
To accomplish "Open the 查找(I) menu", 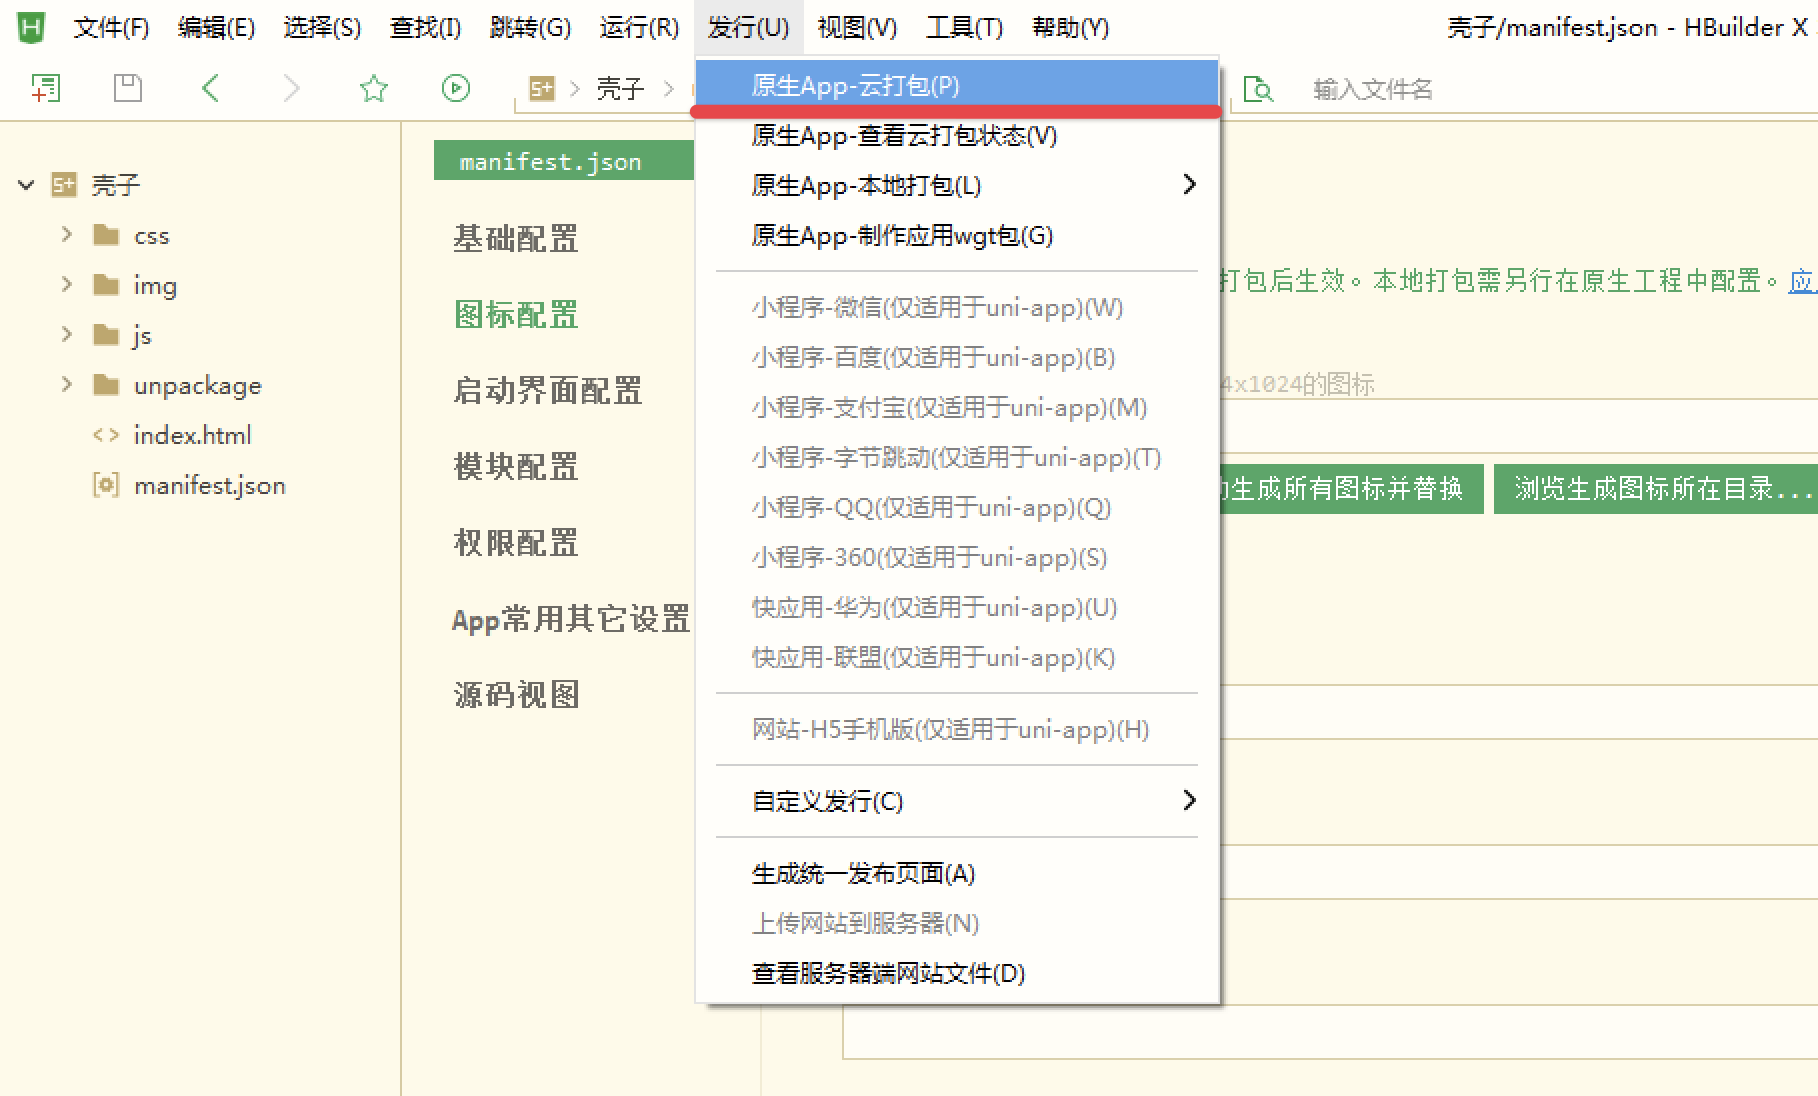I will 425,28.
